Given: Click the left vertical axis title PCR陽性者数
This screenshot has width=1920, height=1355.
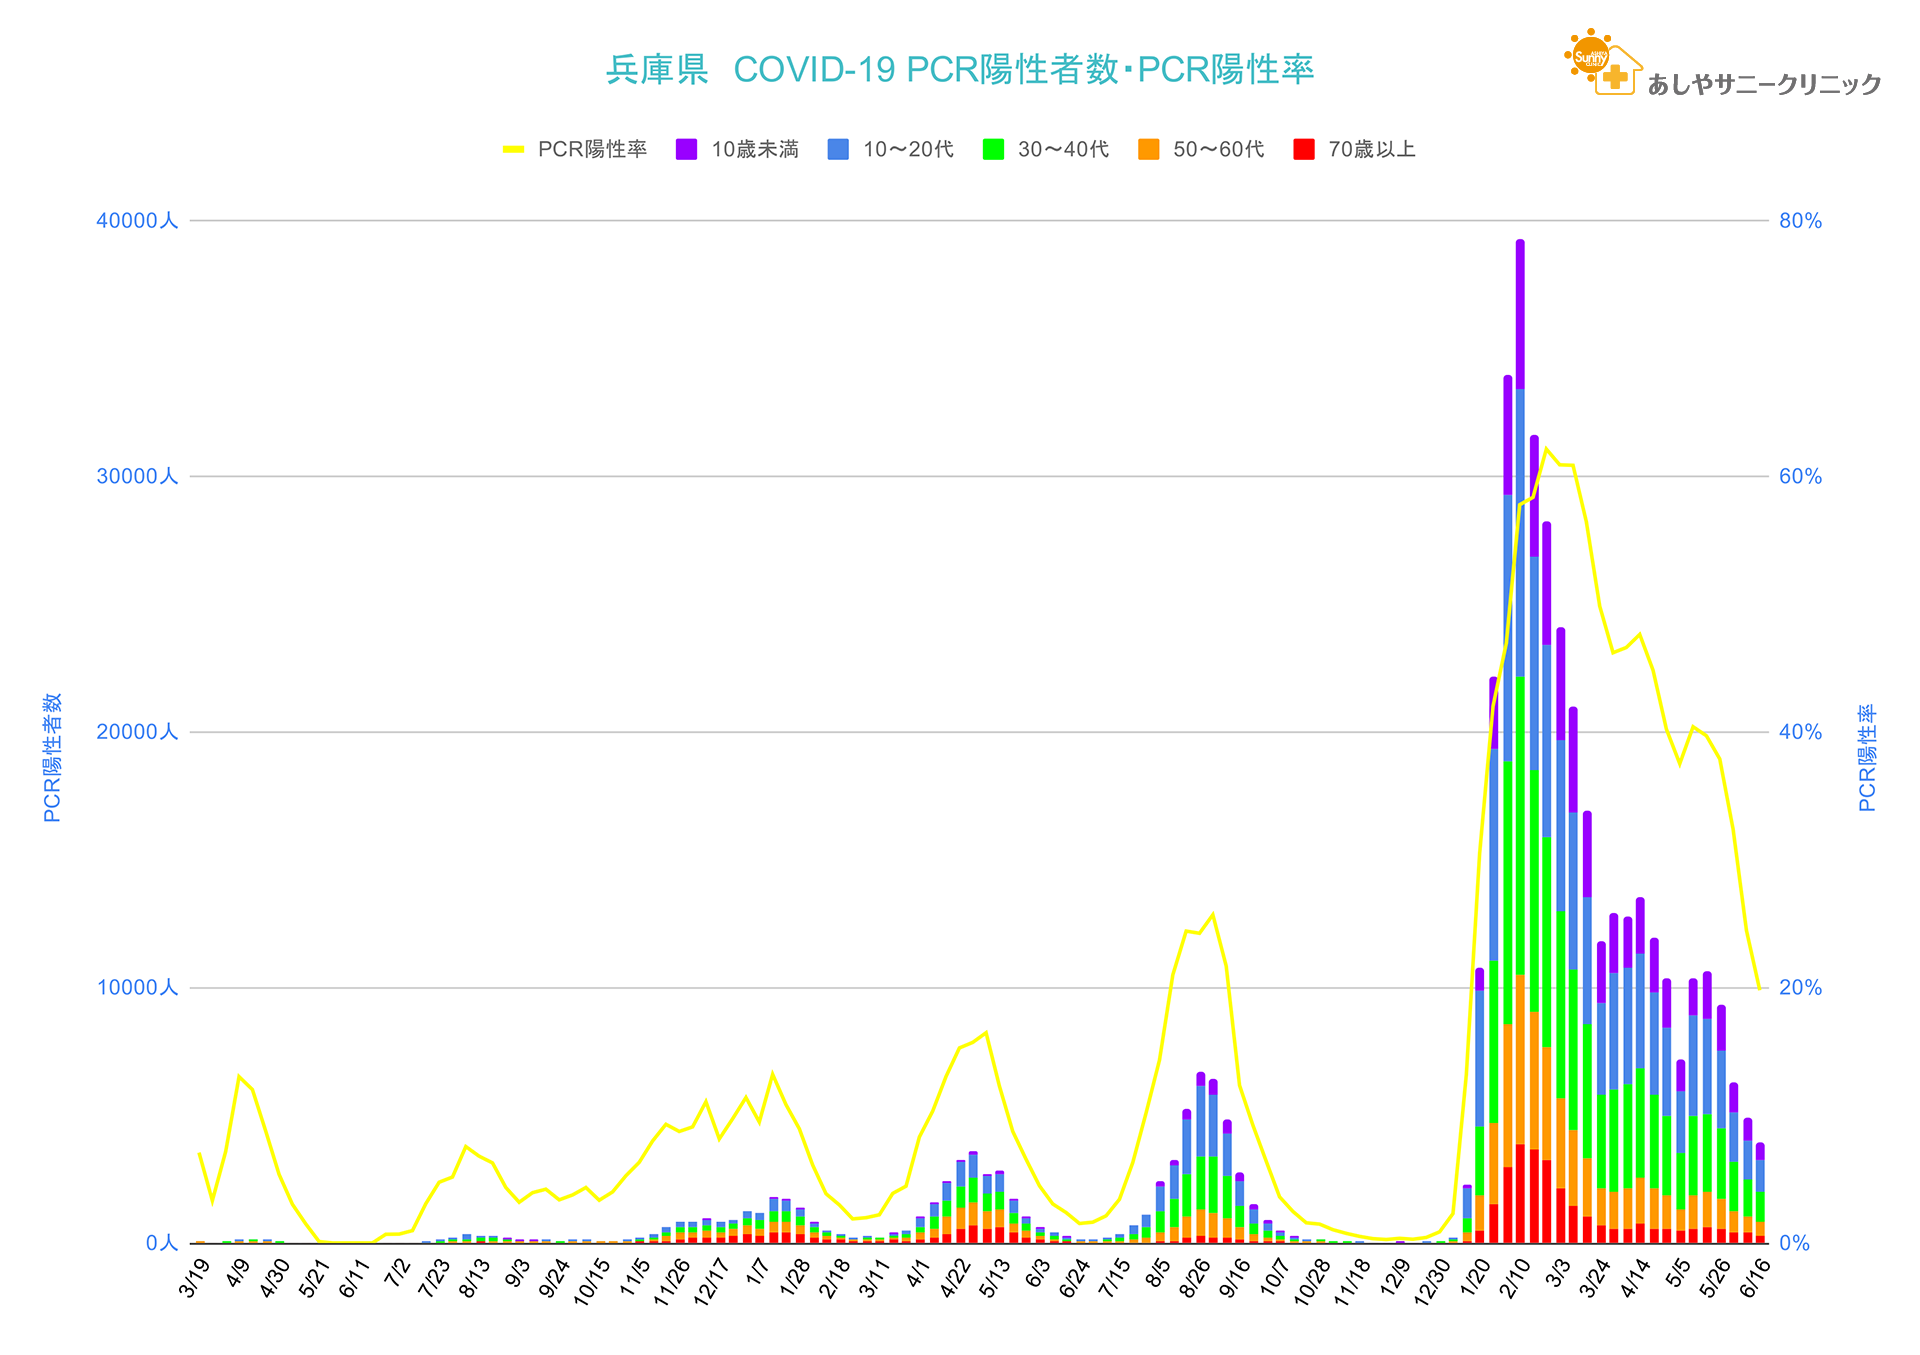Looking at the screenshot, I should [53, 757].
